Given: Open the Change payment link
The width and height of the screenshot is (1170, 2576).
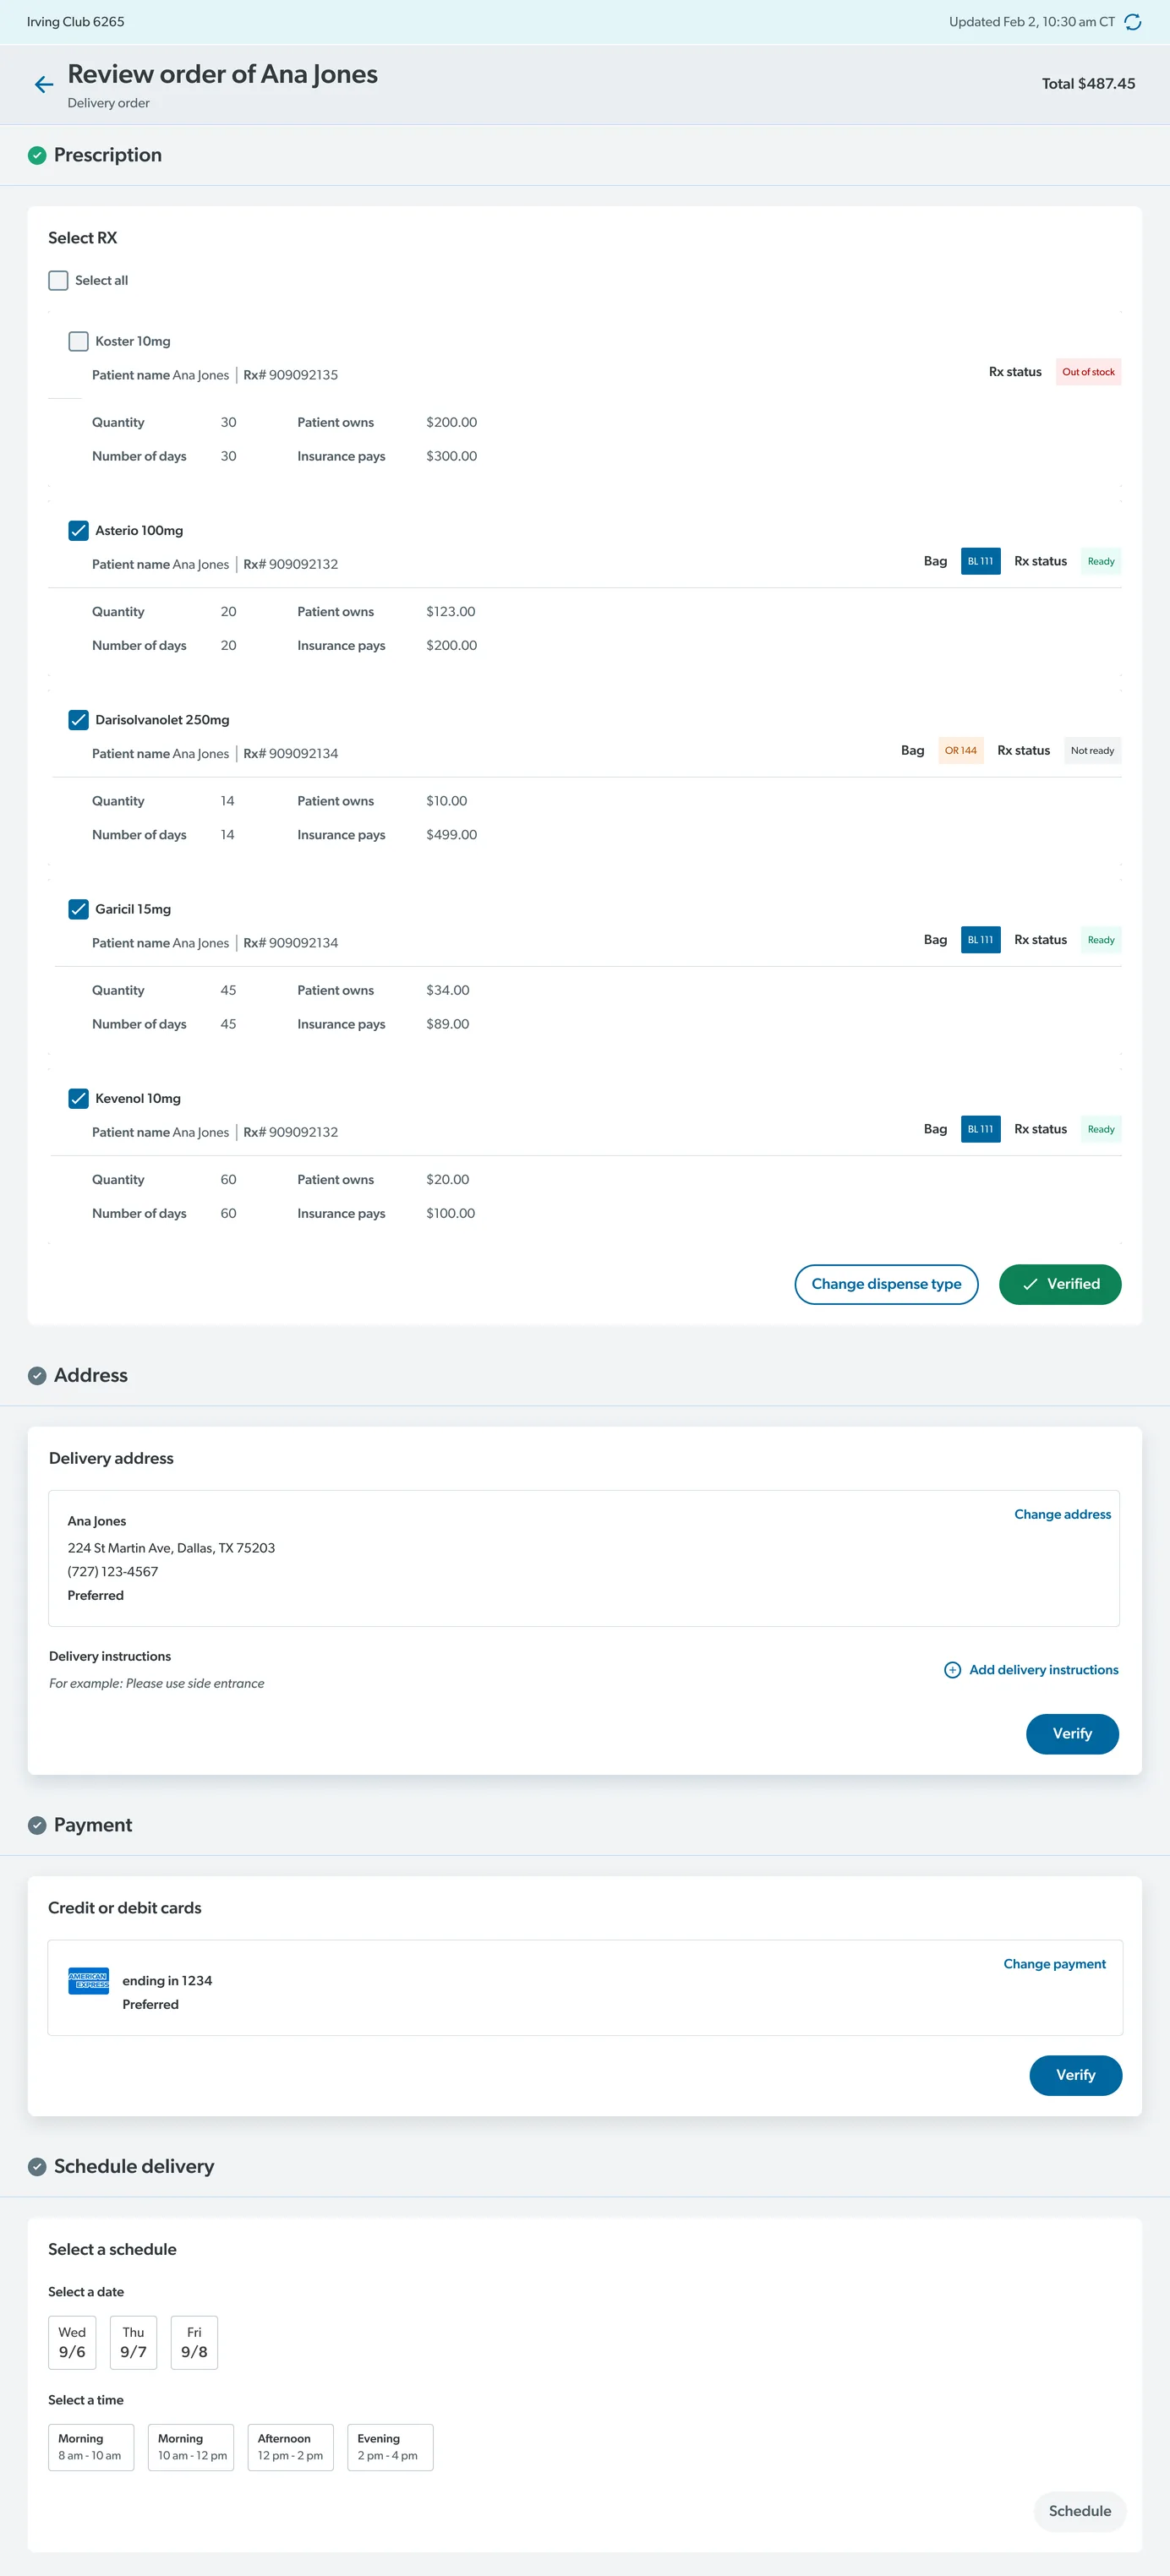Looking at the screenshot, I should (1055, 1964).
